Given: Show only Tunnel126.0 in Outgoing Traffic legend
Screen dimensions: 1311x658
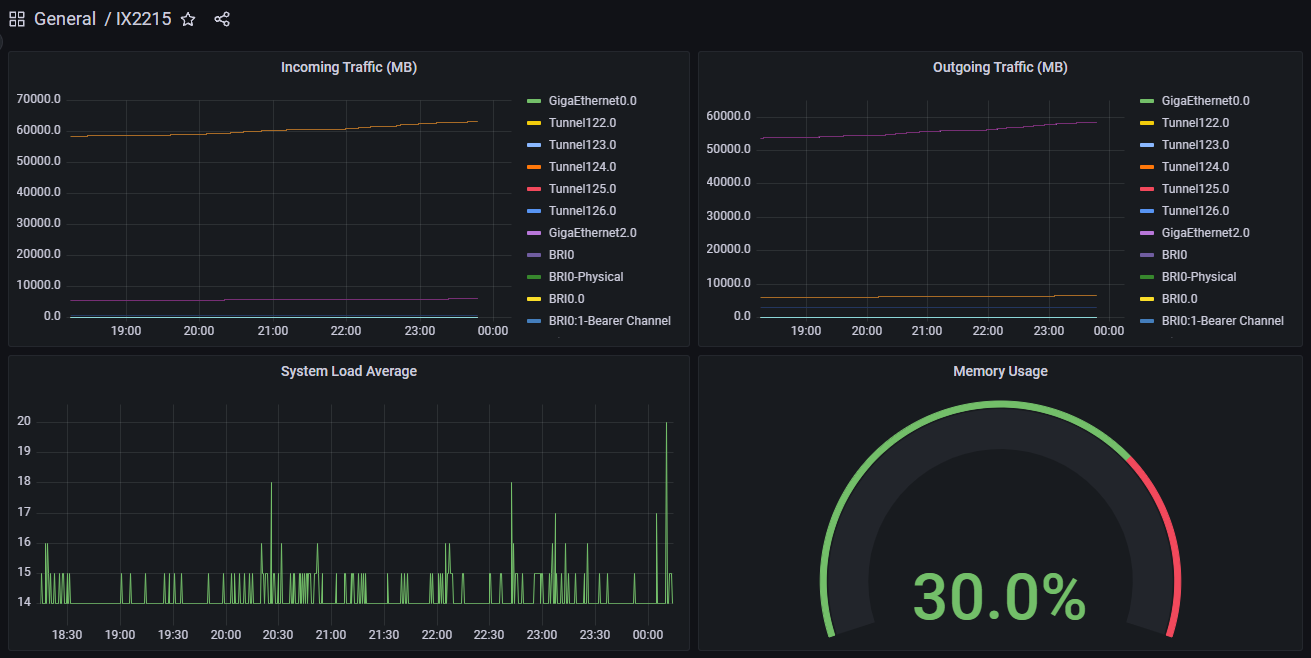Looking at the screenshot, I should tap(1195, 211).
